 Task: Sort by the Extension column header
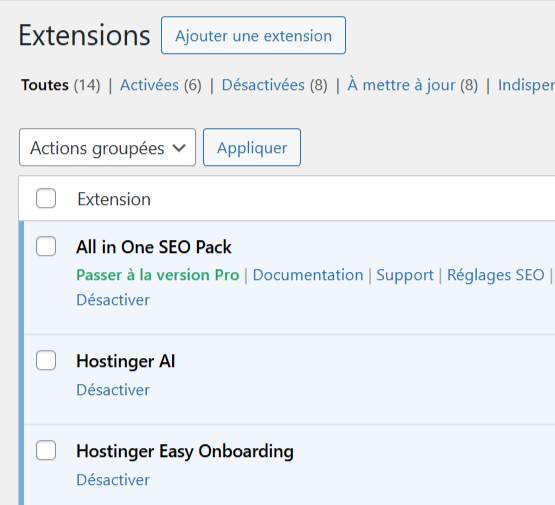click(114, 199)
